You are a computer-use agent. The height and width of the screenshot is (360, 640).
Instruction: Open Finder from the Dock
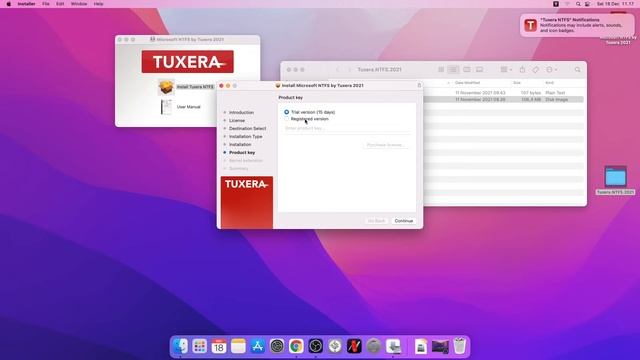(x=180, y=346)
